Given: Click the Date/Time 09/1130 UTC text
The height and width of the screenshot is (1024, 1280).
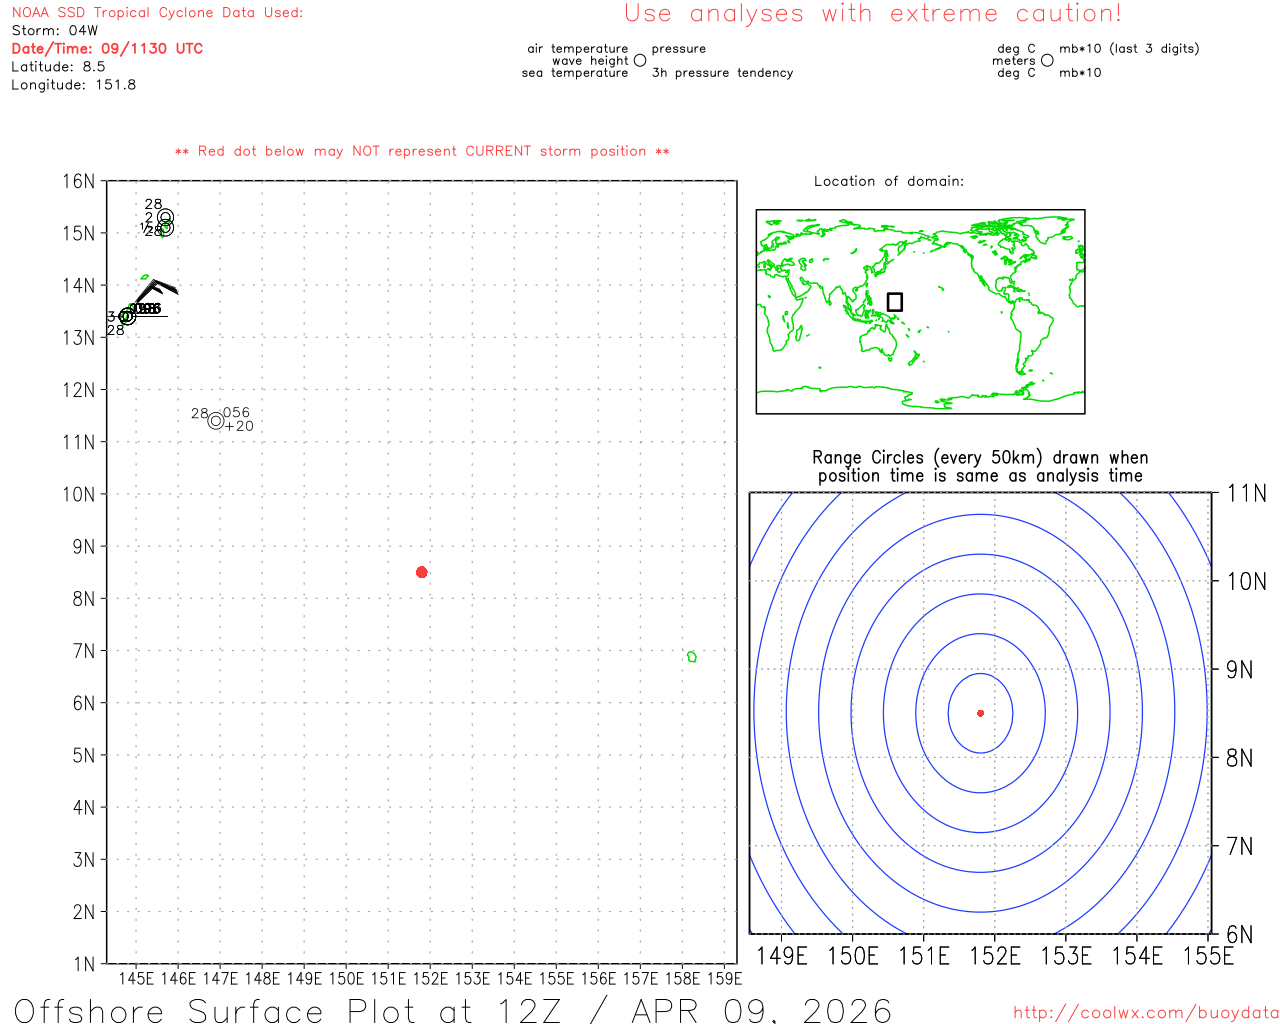Looking at the screenshot, I should click(107, 49).
